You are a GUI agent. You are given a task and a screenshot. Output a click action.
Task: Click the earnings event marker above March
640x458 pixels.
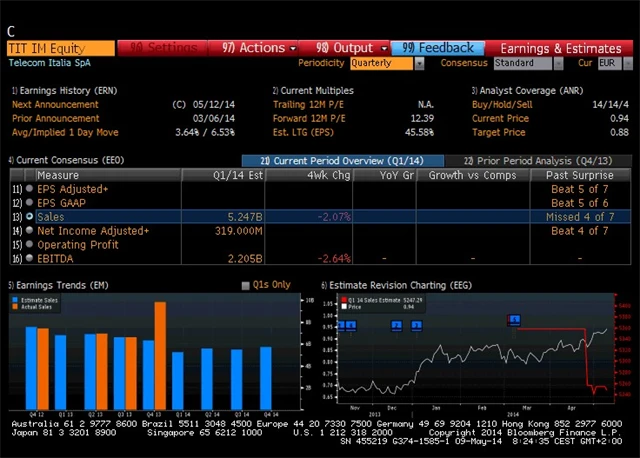click(514, 320)
